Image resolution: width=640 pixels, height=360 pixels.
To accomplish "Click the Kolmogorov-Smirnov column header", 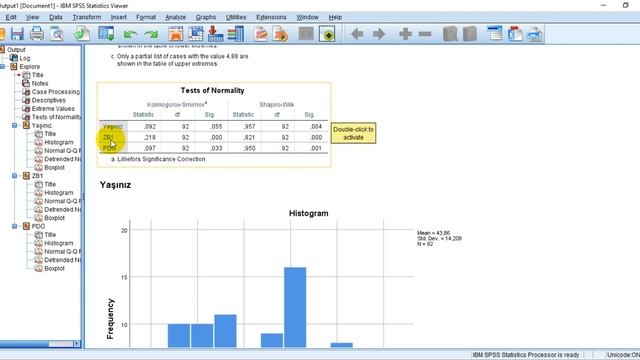I will point(176,104).
